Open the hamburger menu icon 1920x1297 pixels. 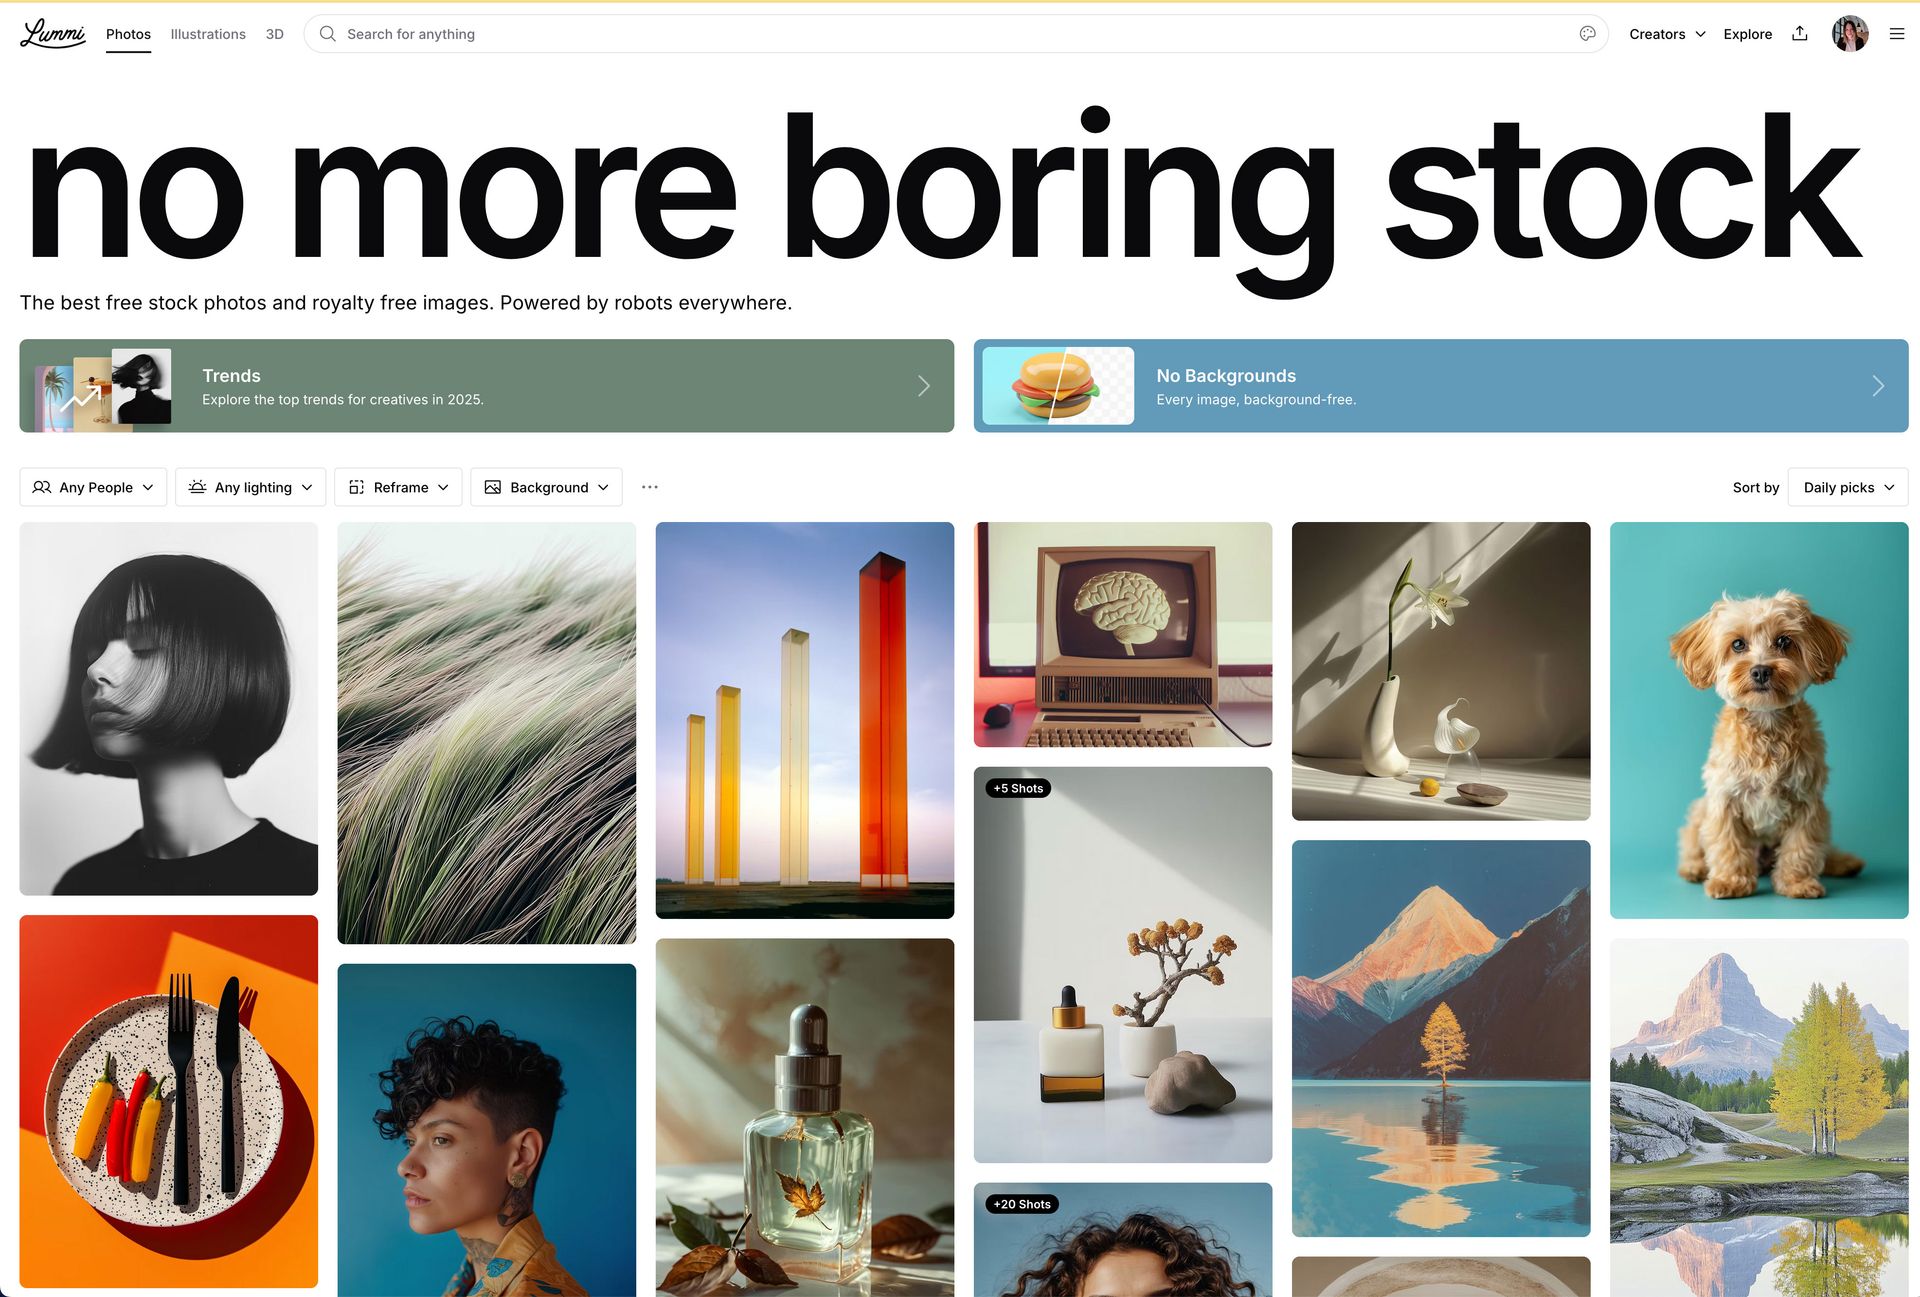(x=1896, y=34)
